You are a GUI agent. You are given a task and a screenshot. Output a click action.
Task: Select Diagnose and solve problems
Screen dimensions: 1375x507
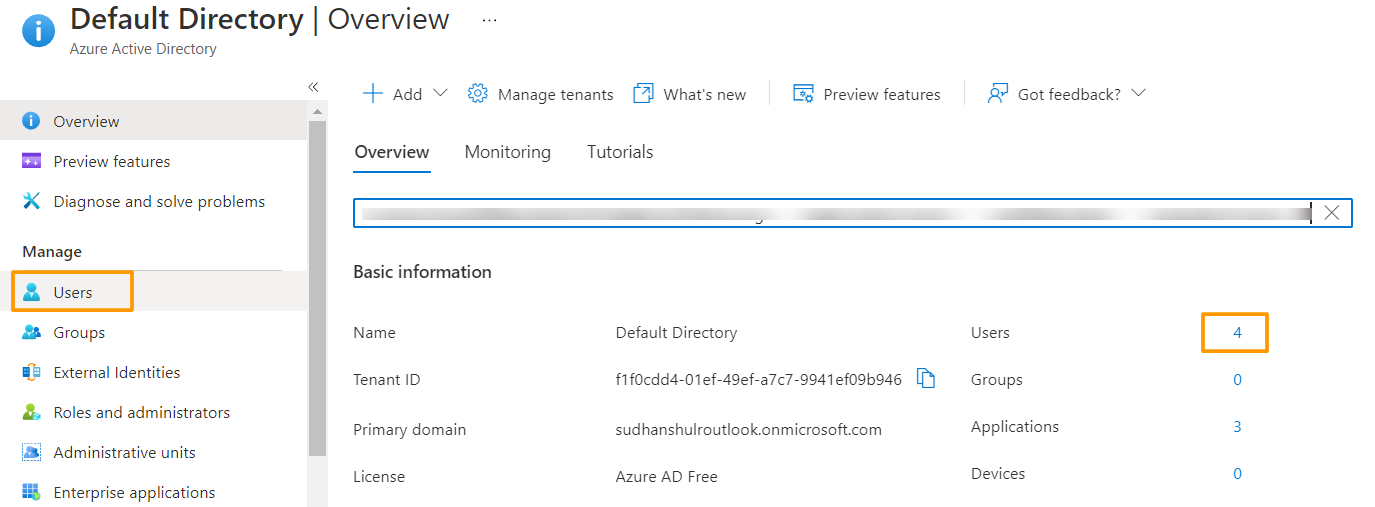(154, 201)
